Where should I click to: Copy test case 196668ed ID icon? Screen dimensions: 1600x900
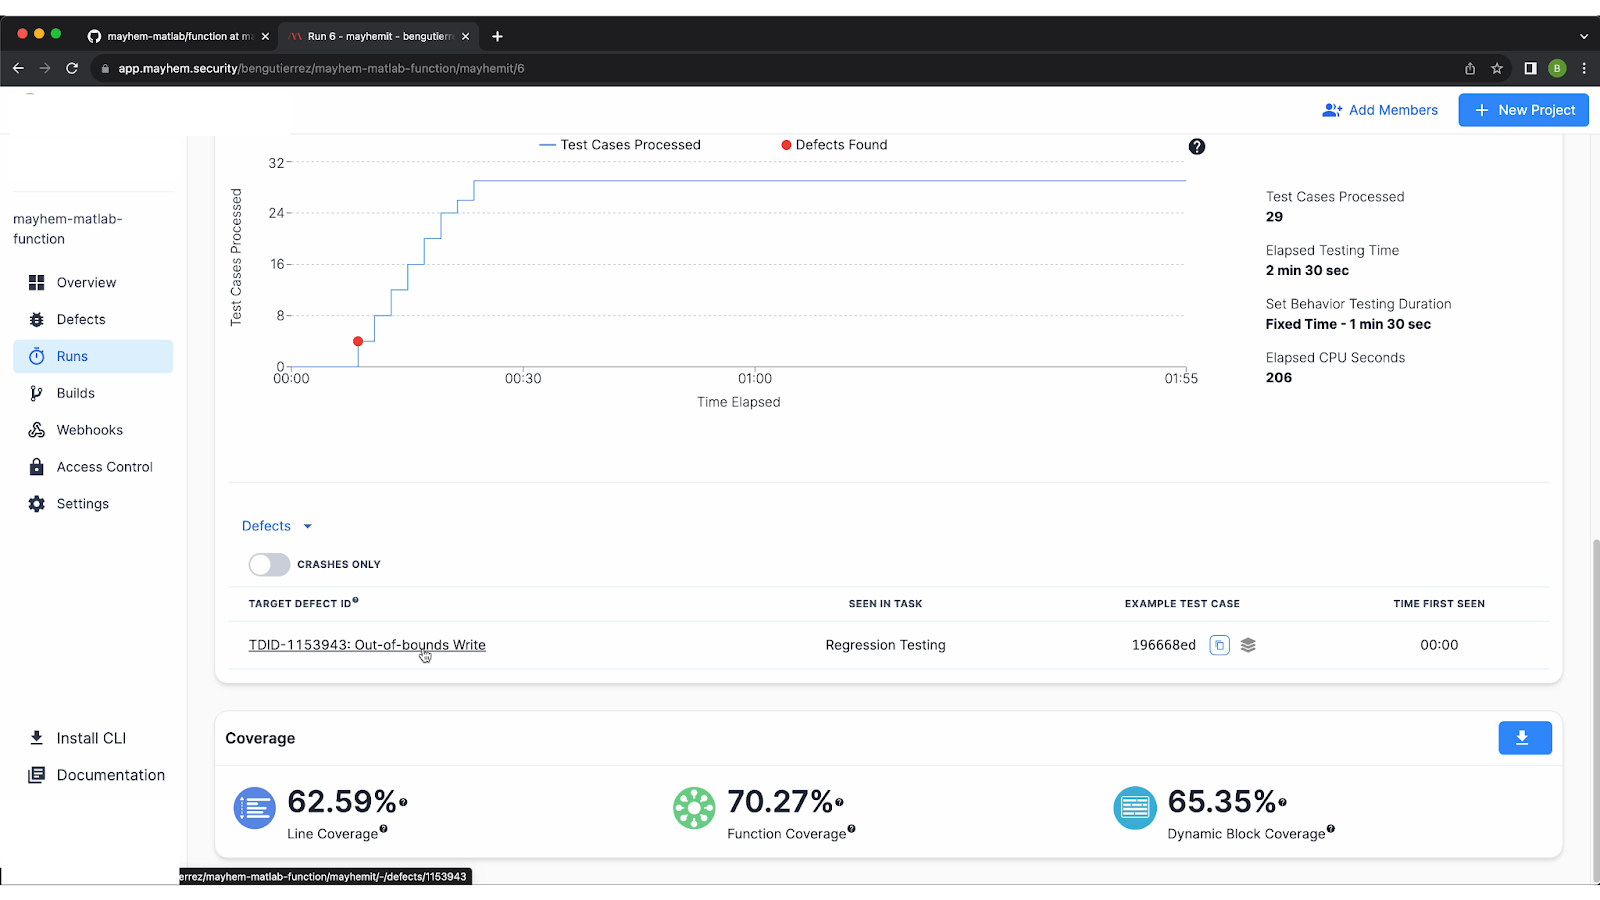(x=1219, y=645)
